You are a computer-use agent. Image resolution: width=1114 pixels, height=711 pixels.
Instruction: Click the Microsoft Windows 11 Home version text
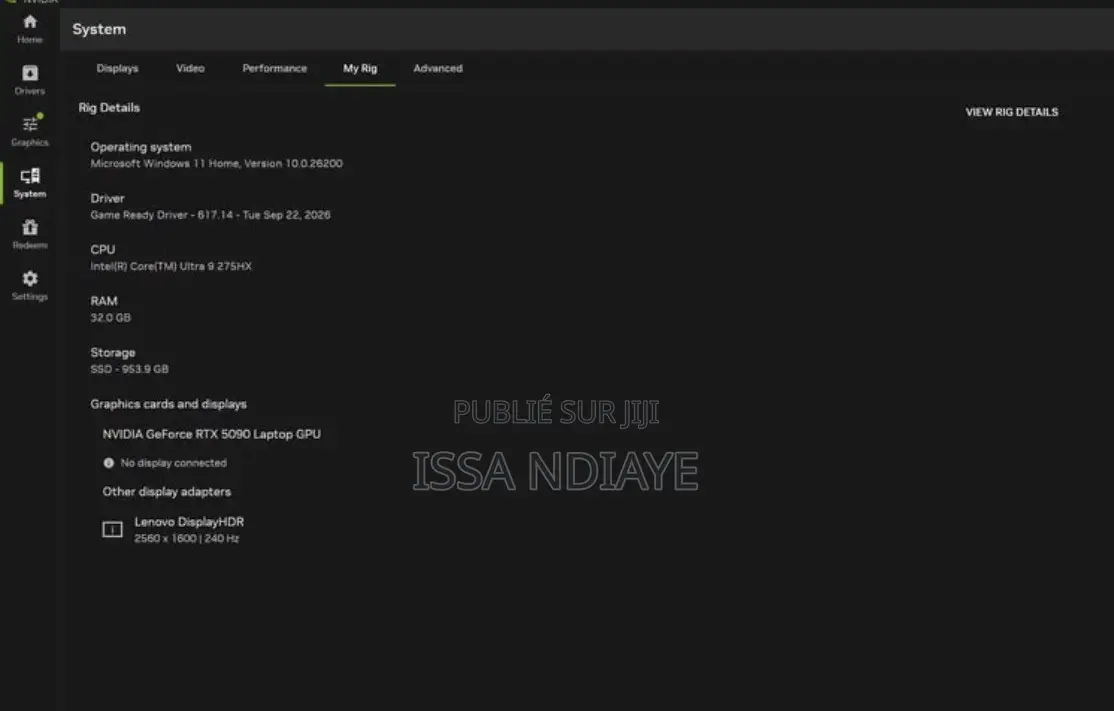click(x=217, y=163)
